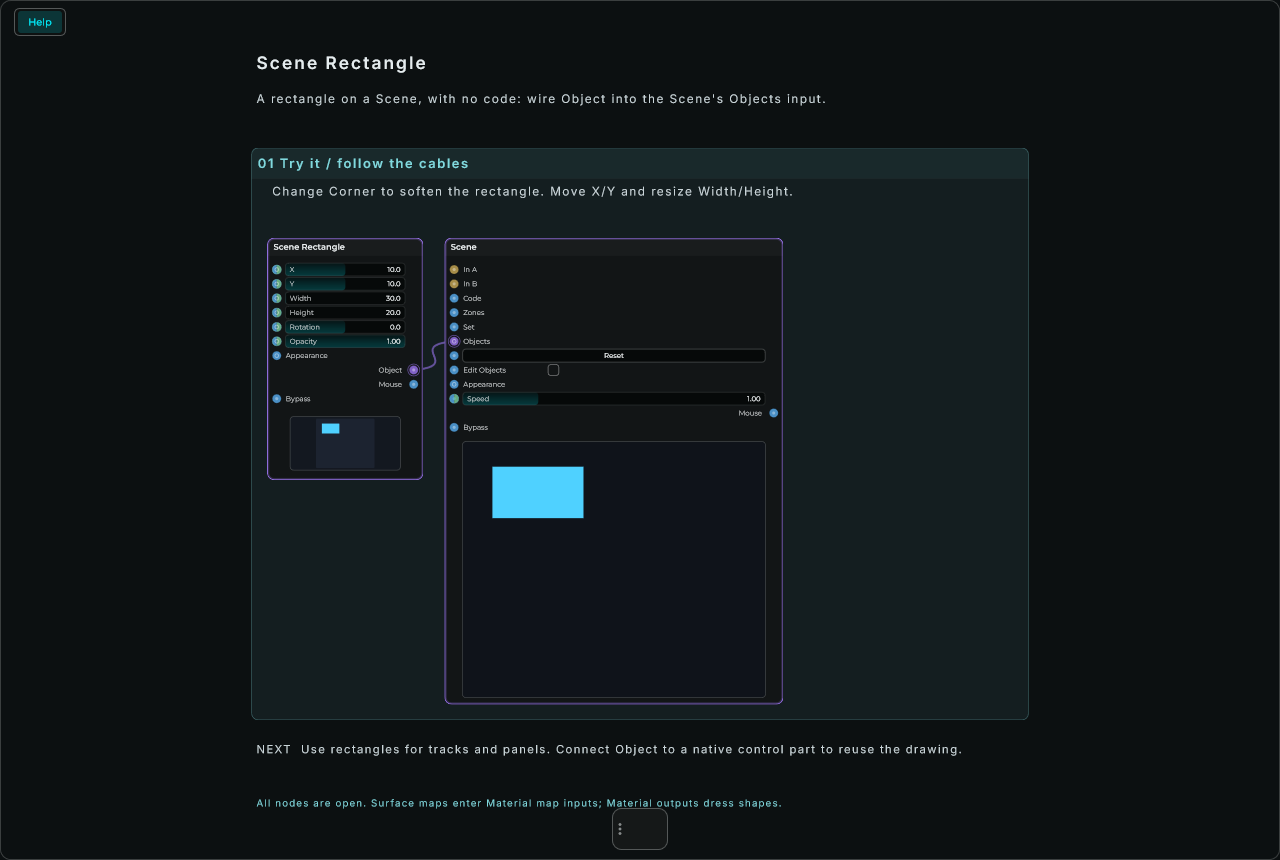Screen dimensions: 1280x860
Task: Click the Bypass port on Scene node
Action: point(454,428)
